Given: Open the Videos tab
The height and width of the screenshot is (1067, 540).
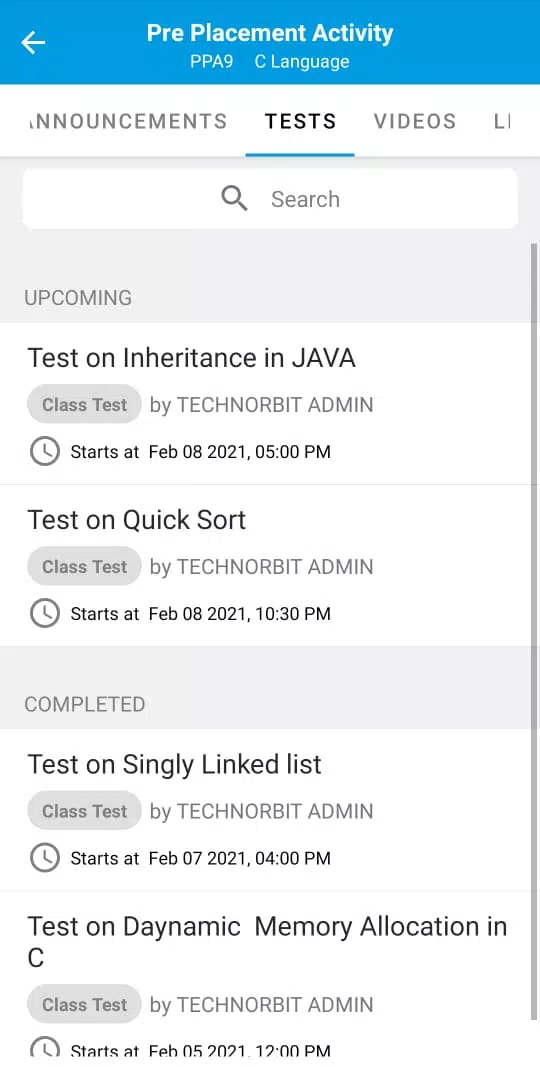Looking at the screenshot, I should click(x=415, y=121).
